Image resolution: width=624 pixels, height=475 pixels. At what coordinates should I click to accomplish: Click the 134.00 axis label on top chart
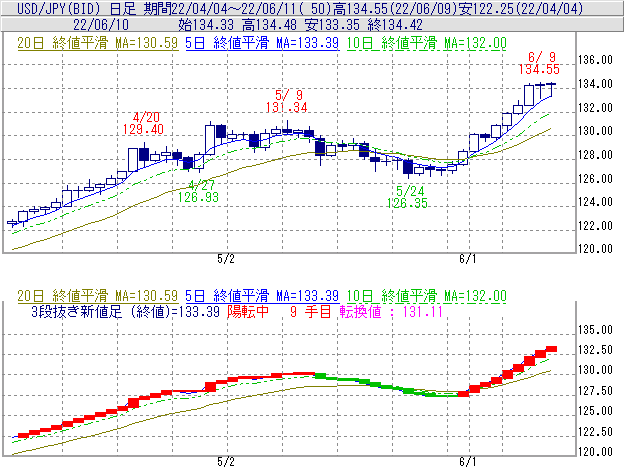[595, 84]
